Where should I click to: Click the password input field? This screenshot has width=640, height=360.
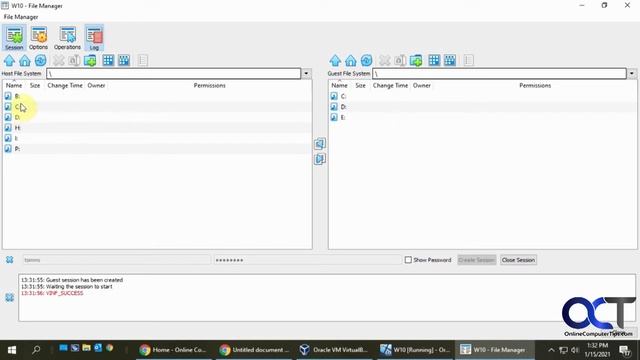tap(307, 260)
